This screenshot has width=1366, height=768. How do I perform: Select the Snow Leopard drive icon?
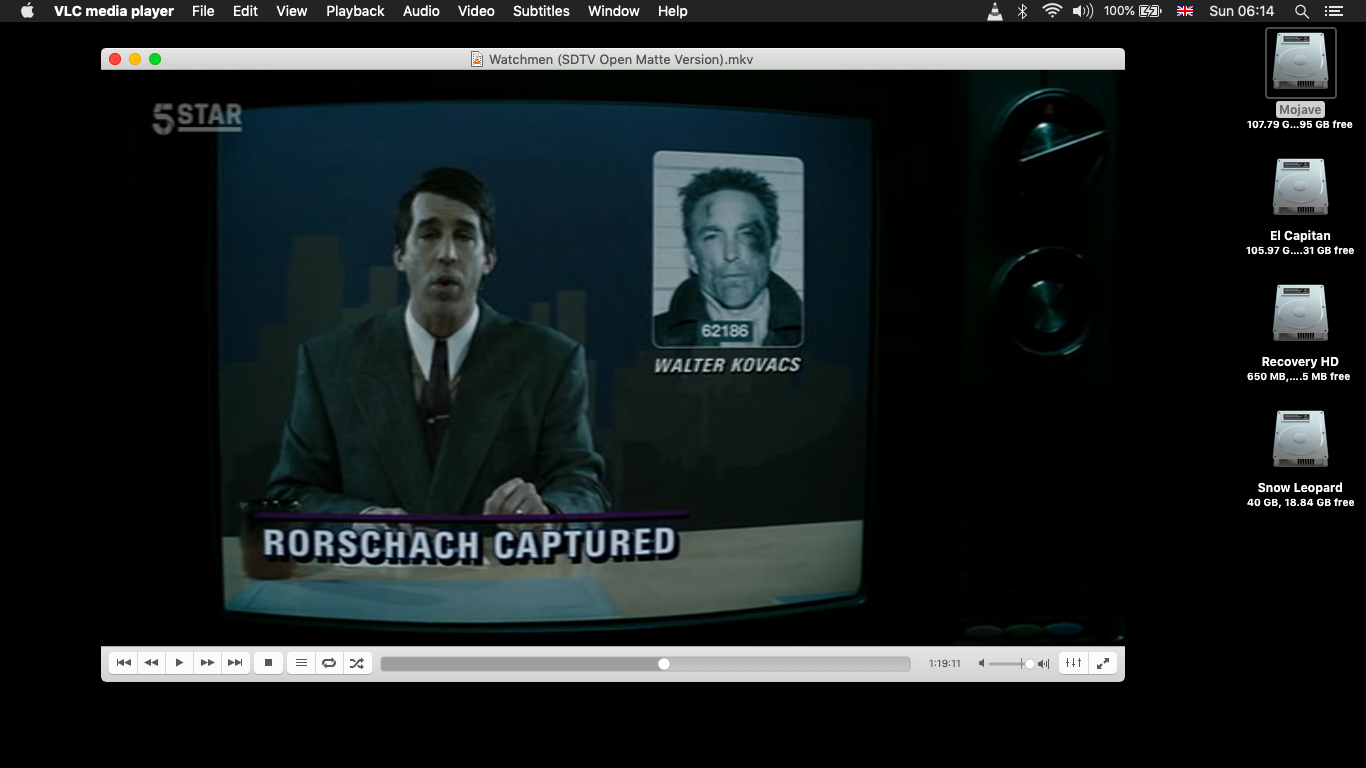[1300, 440]
